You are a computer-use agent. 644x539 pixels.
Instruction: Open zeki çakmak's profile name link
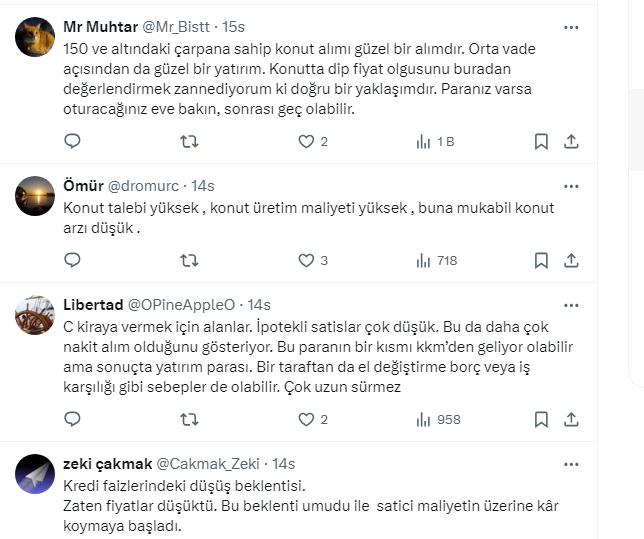tap(108, 463)
